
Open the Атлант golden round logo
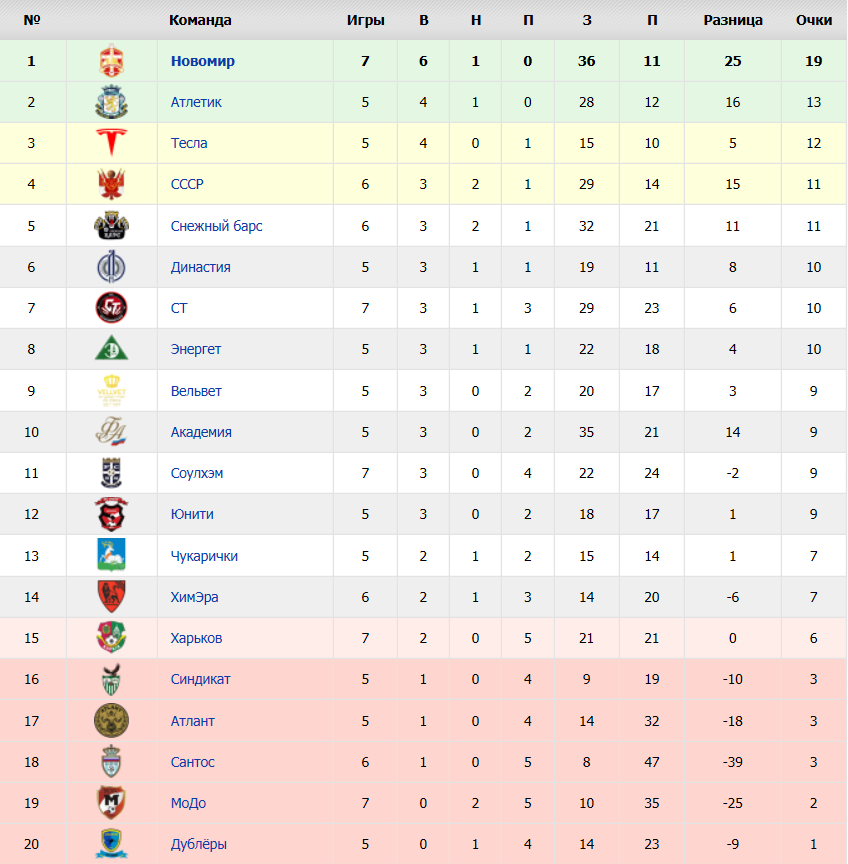111,720
